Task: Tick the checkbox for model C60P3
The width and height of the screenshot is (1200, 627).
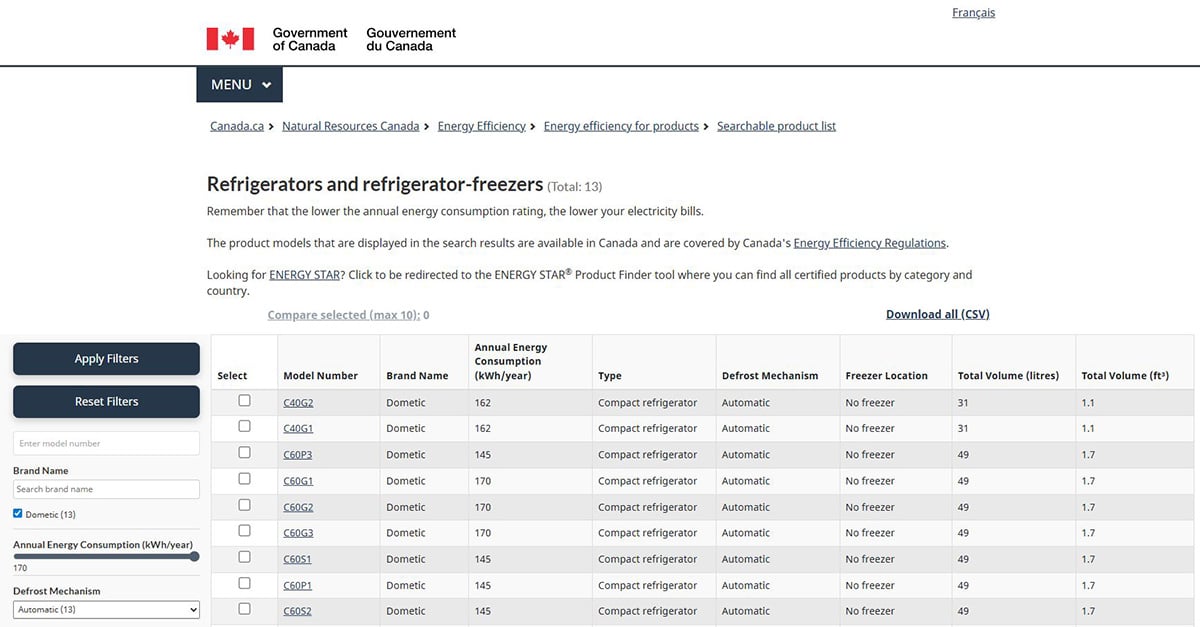Action: (x=244, y=453)
